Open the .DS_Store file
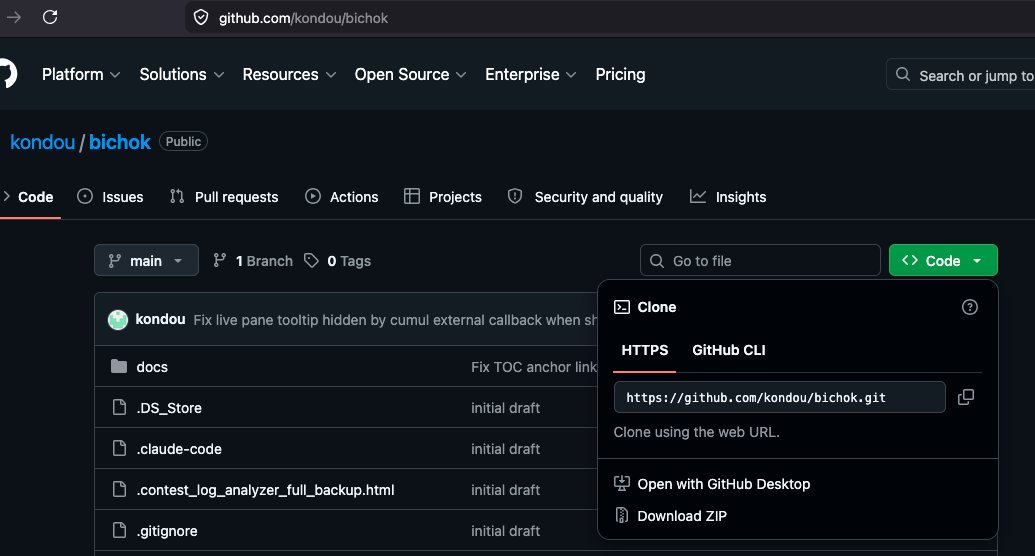 tap(169, 408)
